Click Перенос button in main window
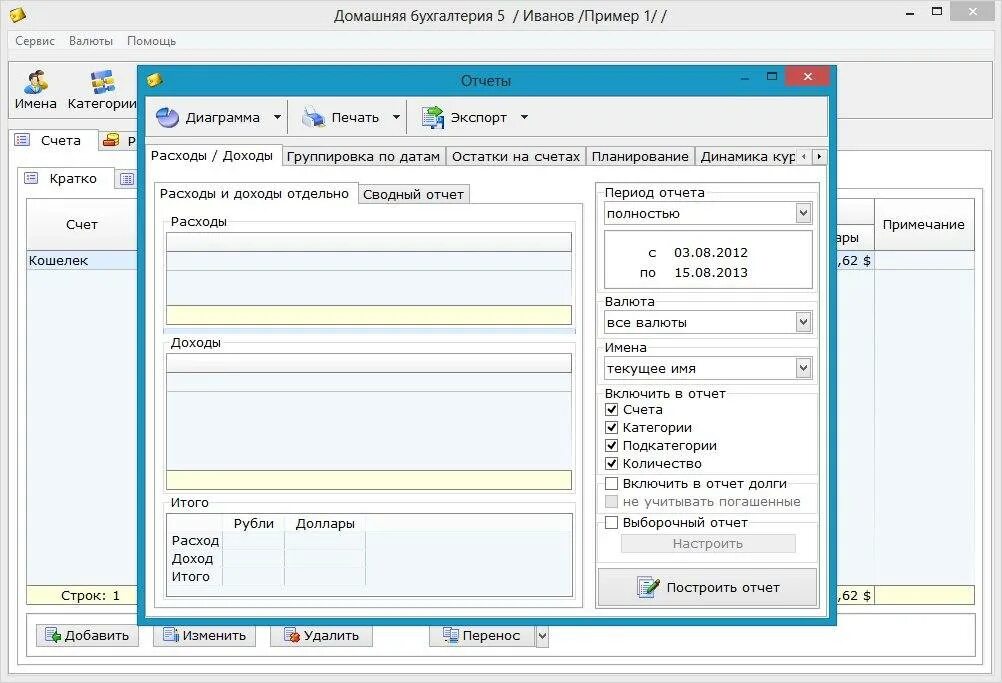 click(x=482, y=636)
